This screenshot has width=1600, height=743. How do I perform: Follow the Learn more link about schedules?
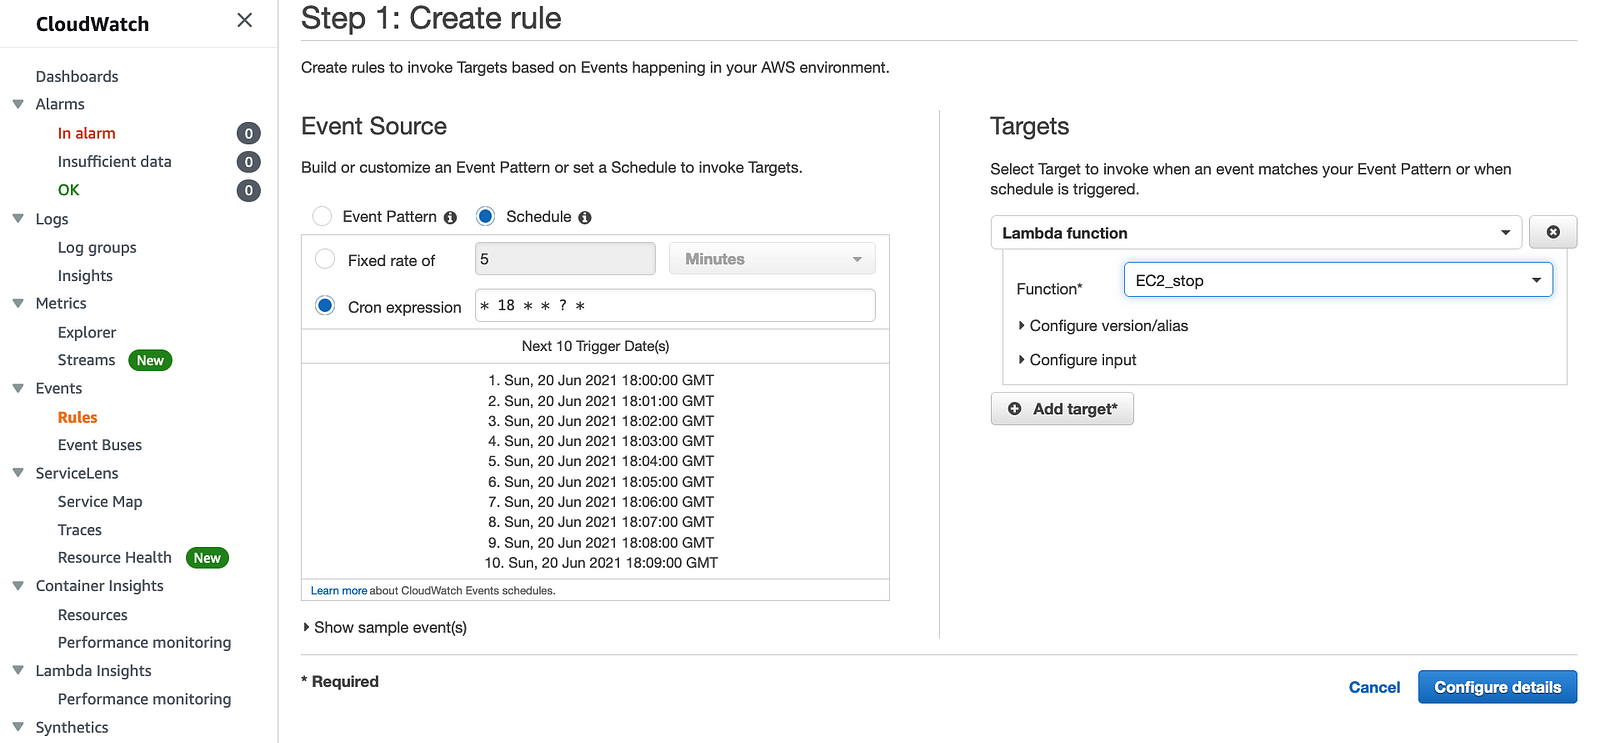click(339, 591)
